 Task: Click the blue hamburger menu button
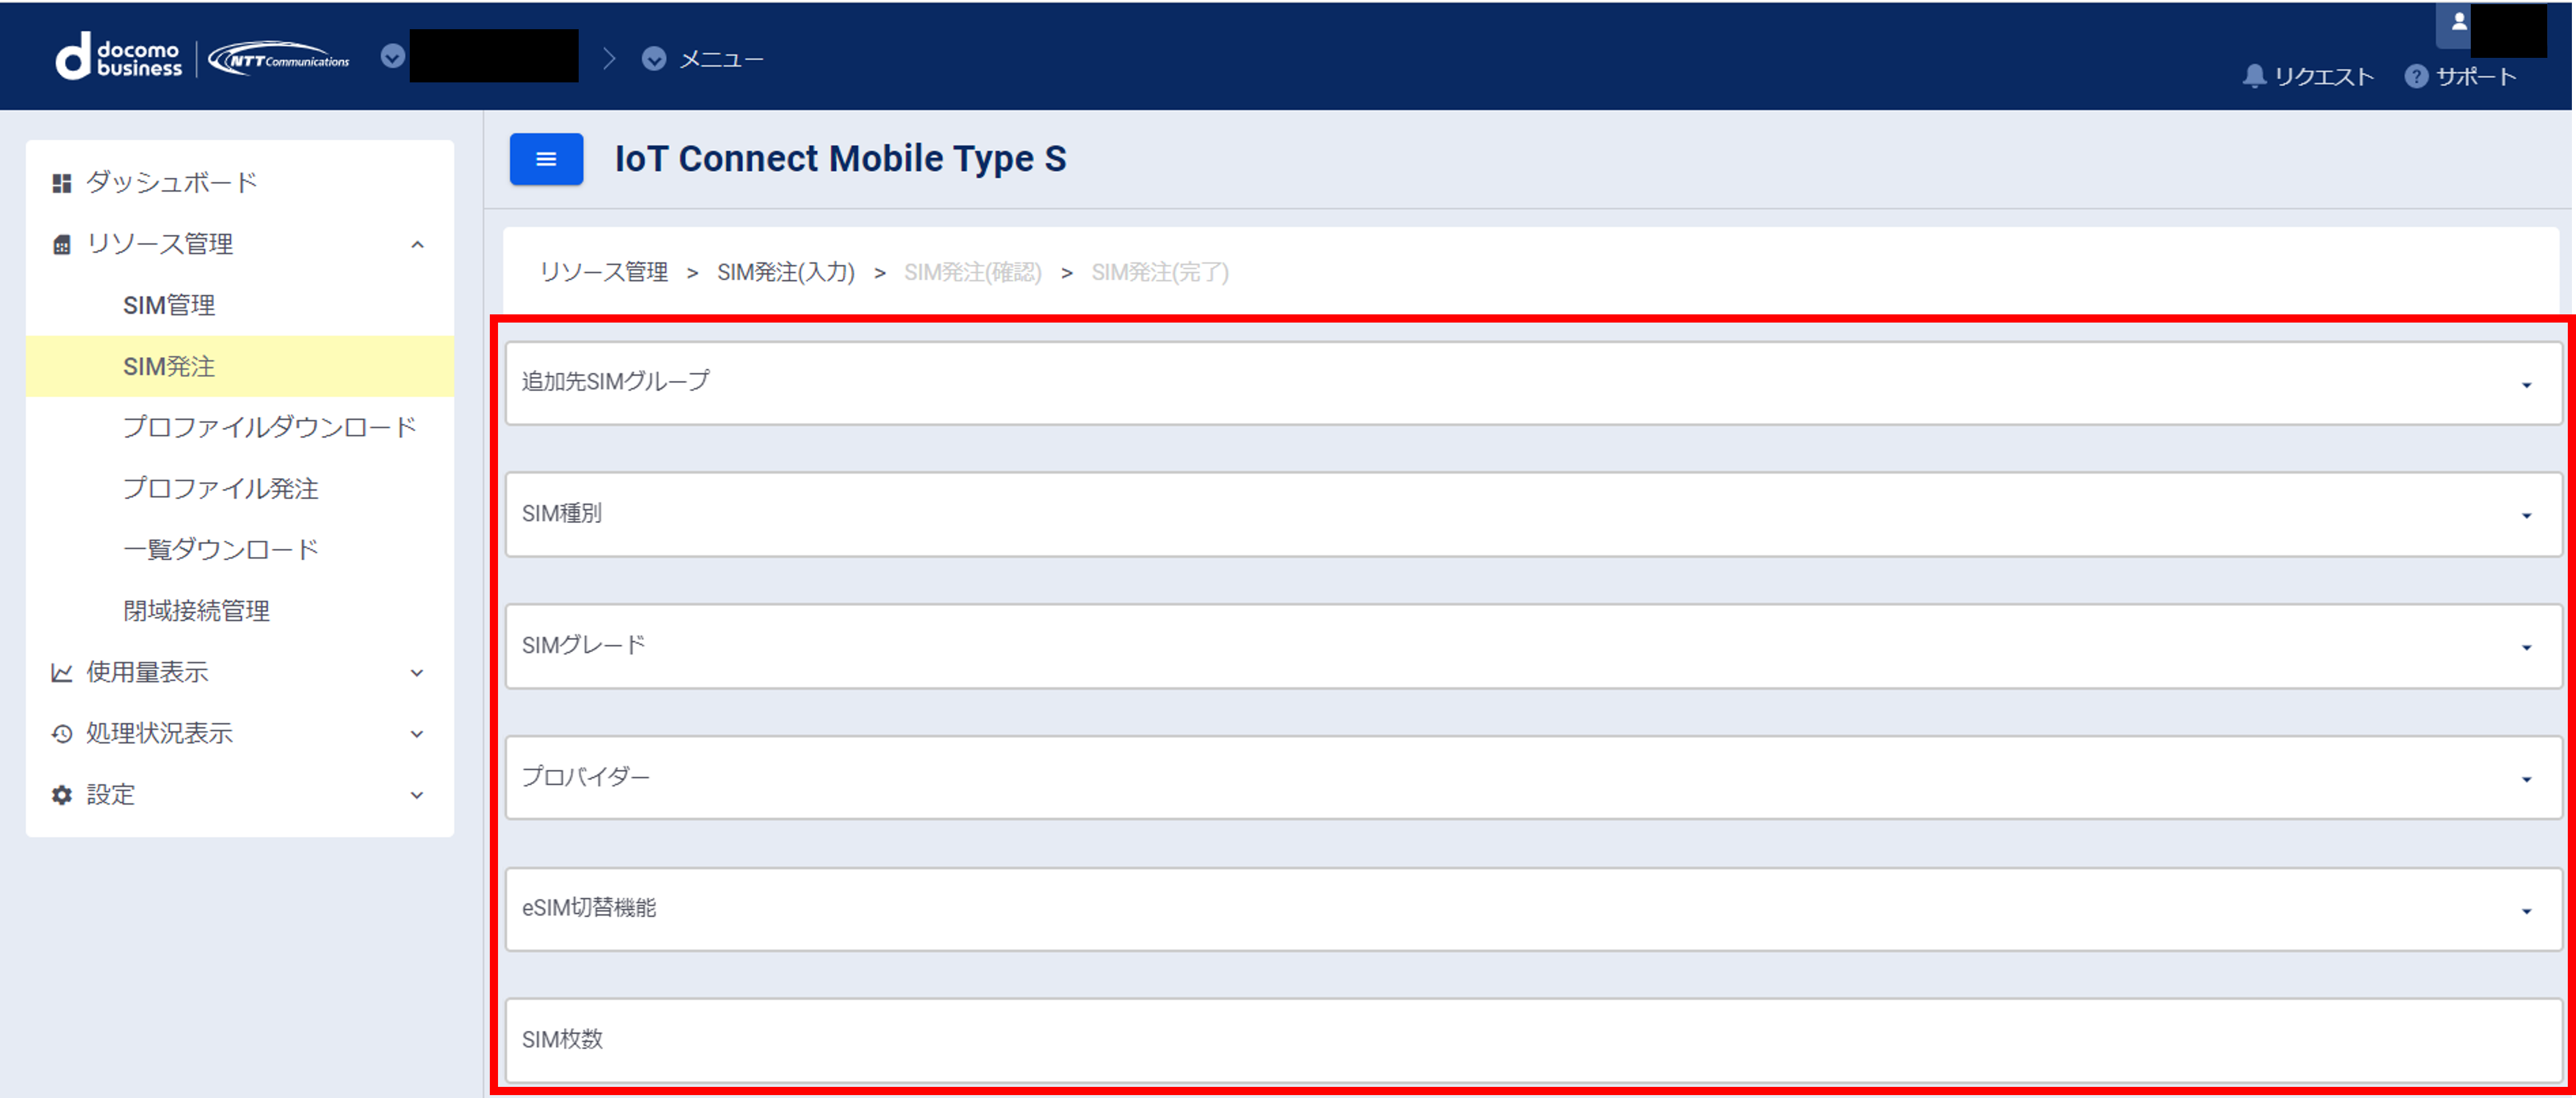click(546, 159)
